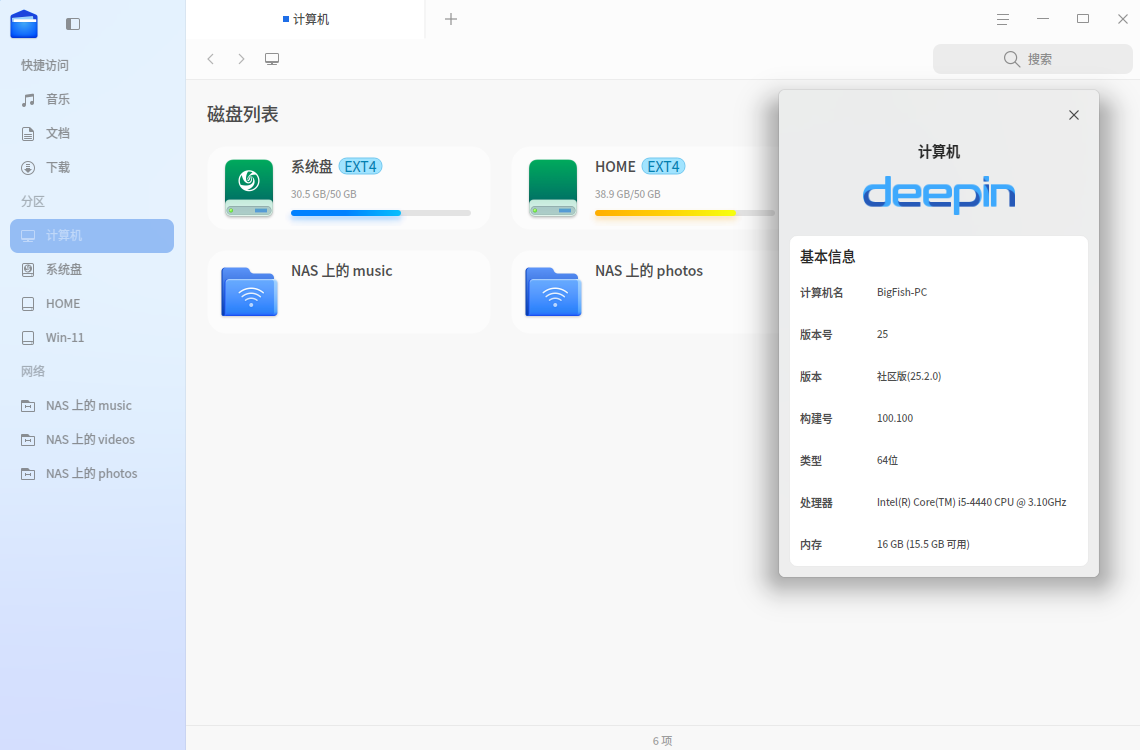Open Downloads (下载) in the sidebar
Image resolution: width=1140 pixels, height=750 pixels.
tap(92, 168)
